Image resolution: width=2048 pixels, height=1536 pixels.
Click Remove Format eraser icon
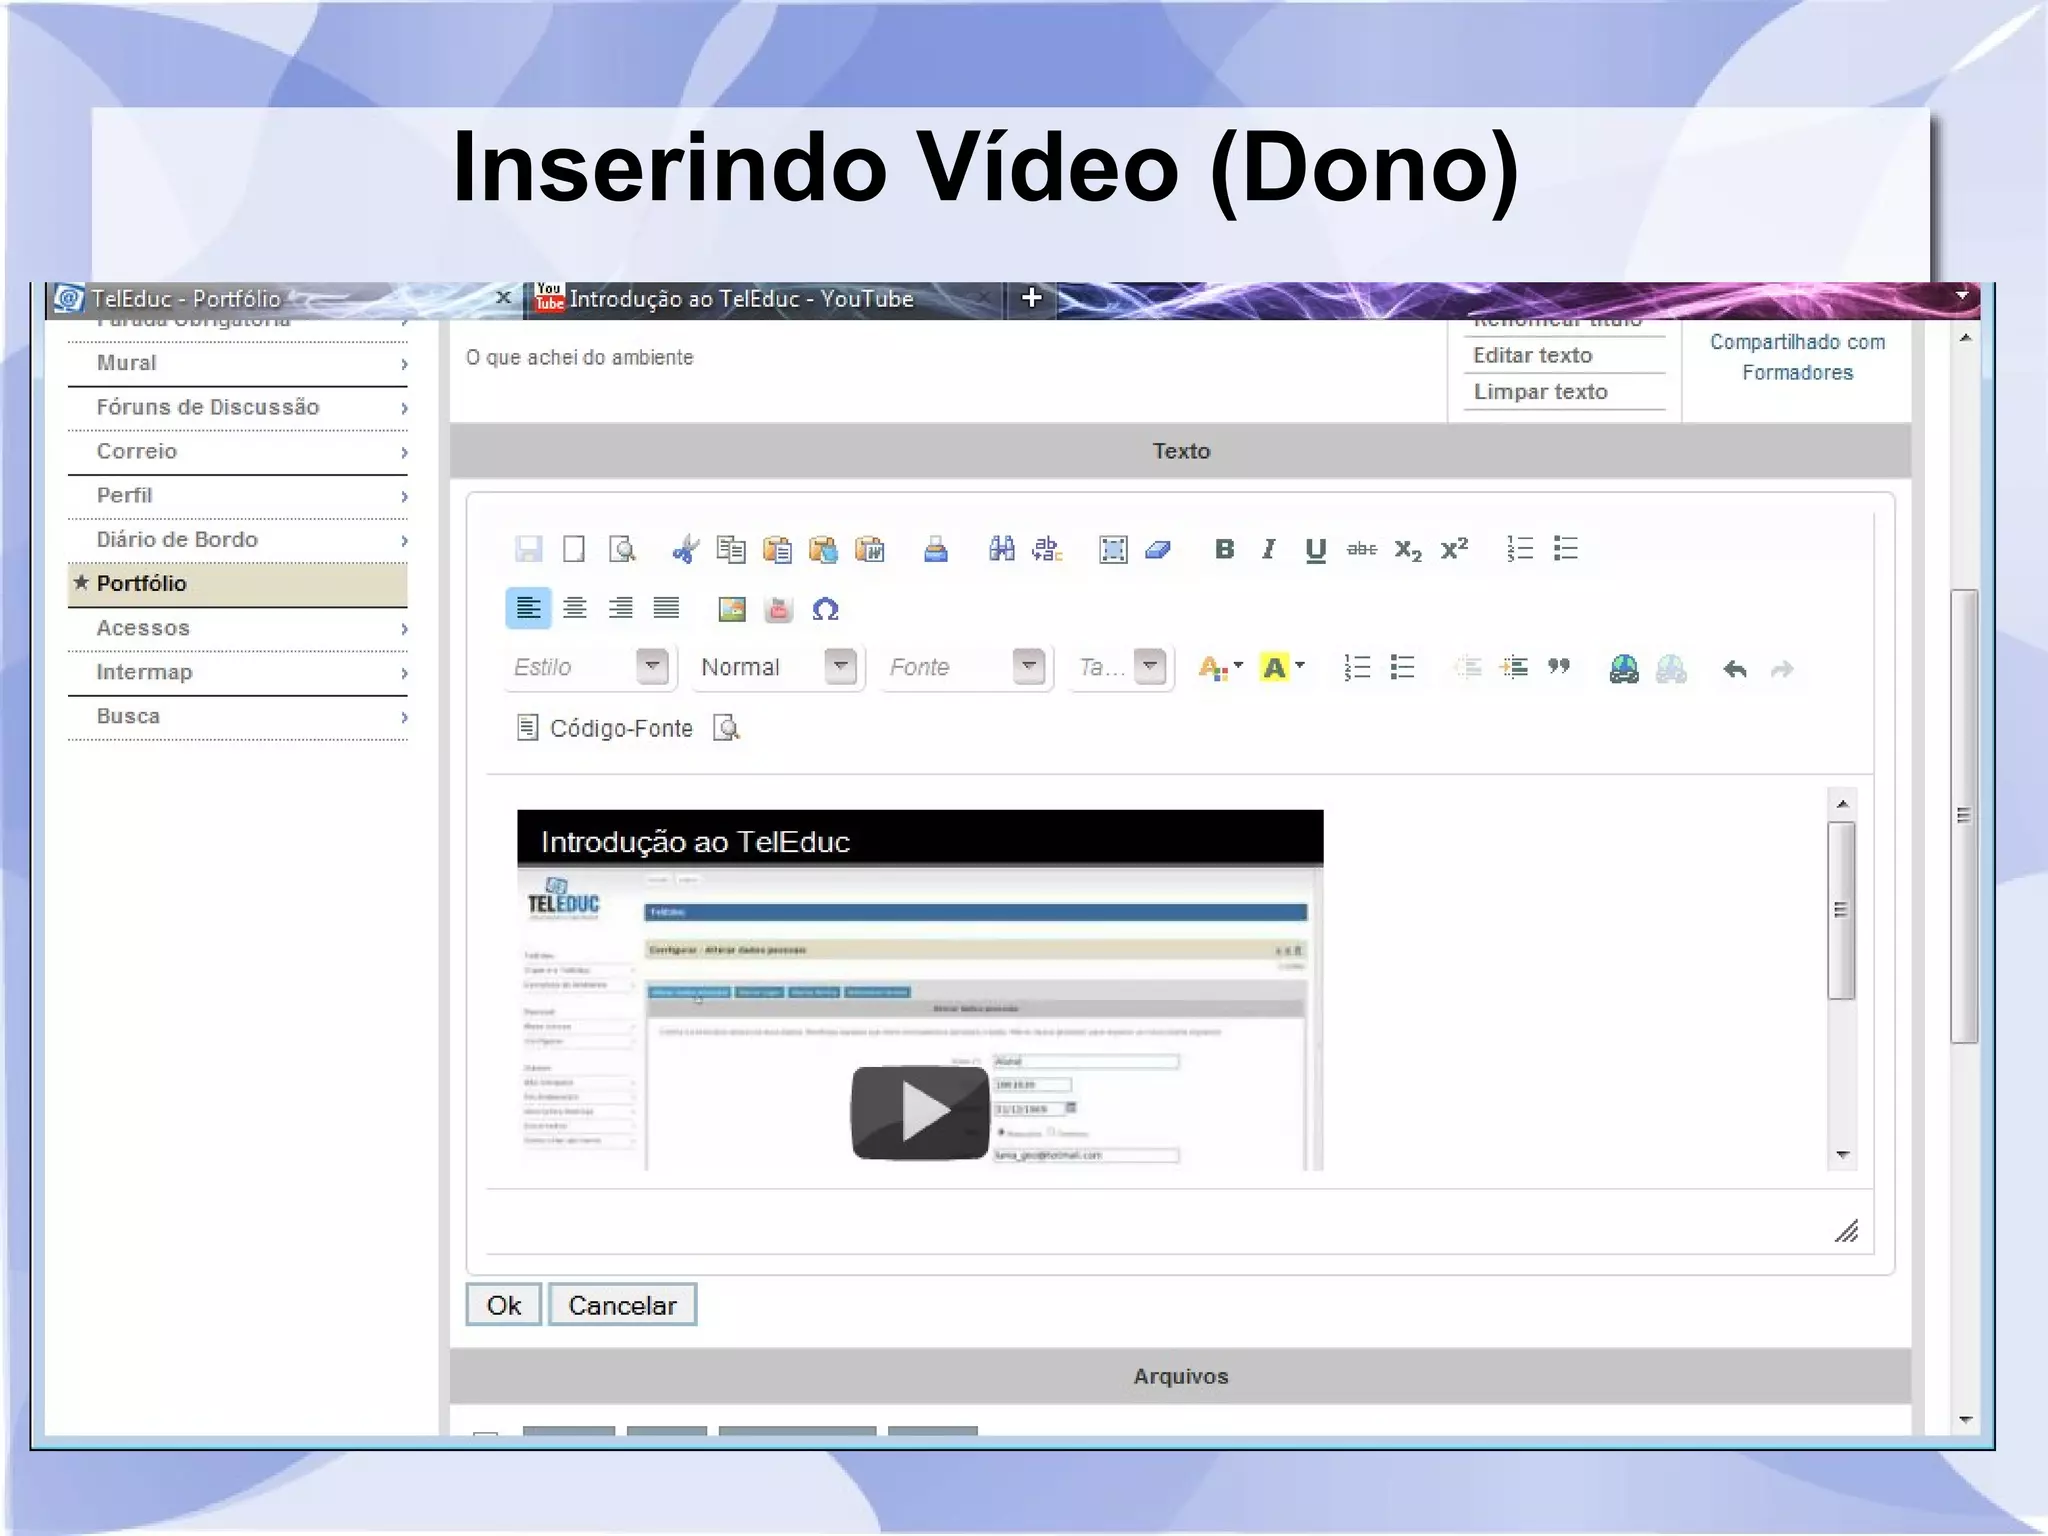click(x=1158, y=549)
